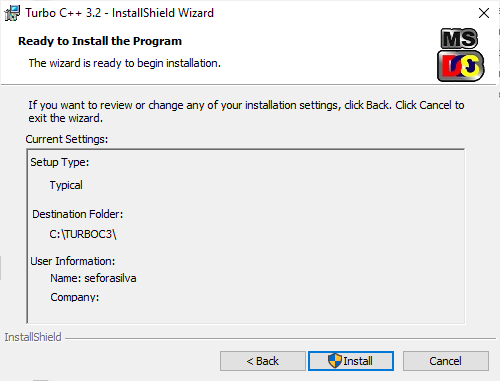Click inside the current settings summary box
Viewport: 500px width, 381px height.
pyautogui.click(x=246, y=236)
